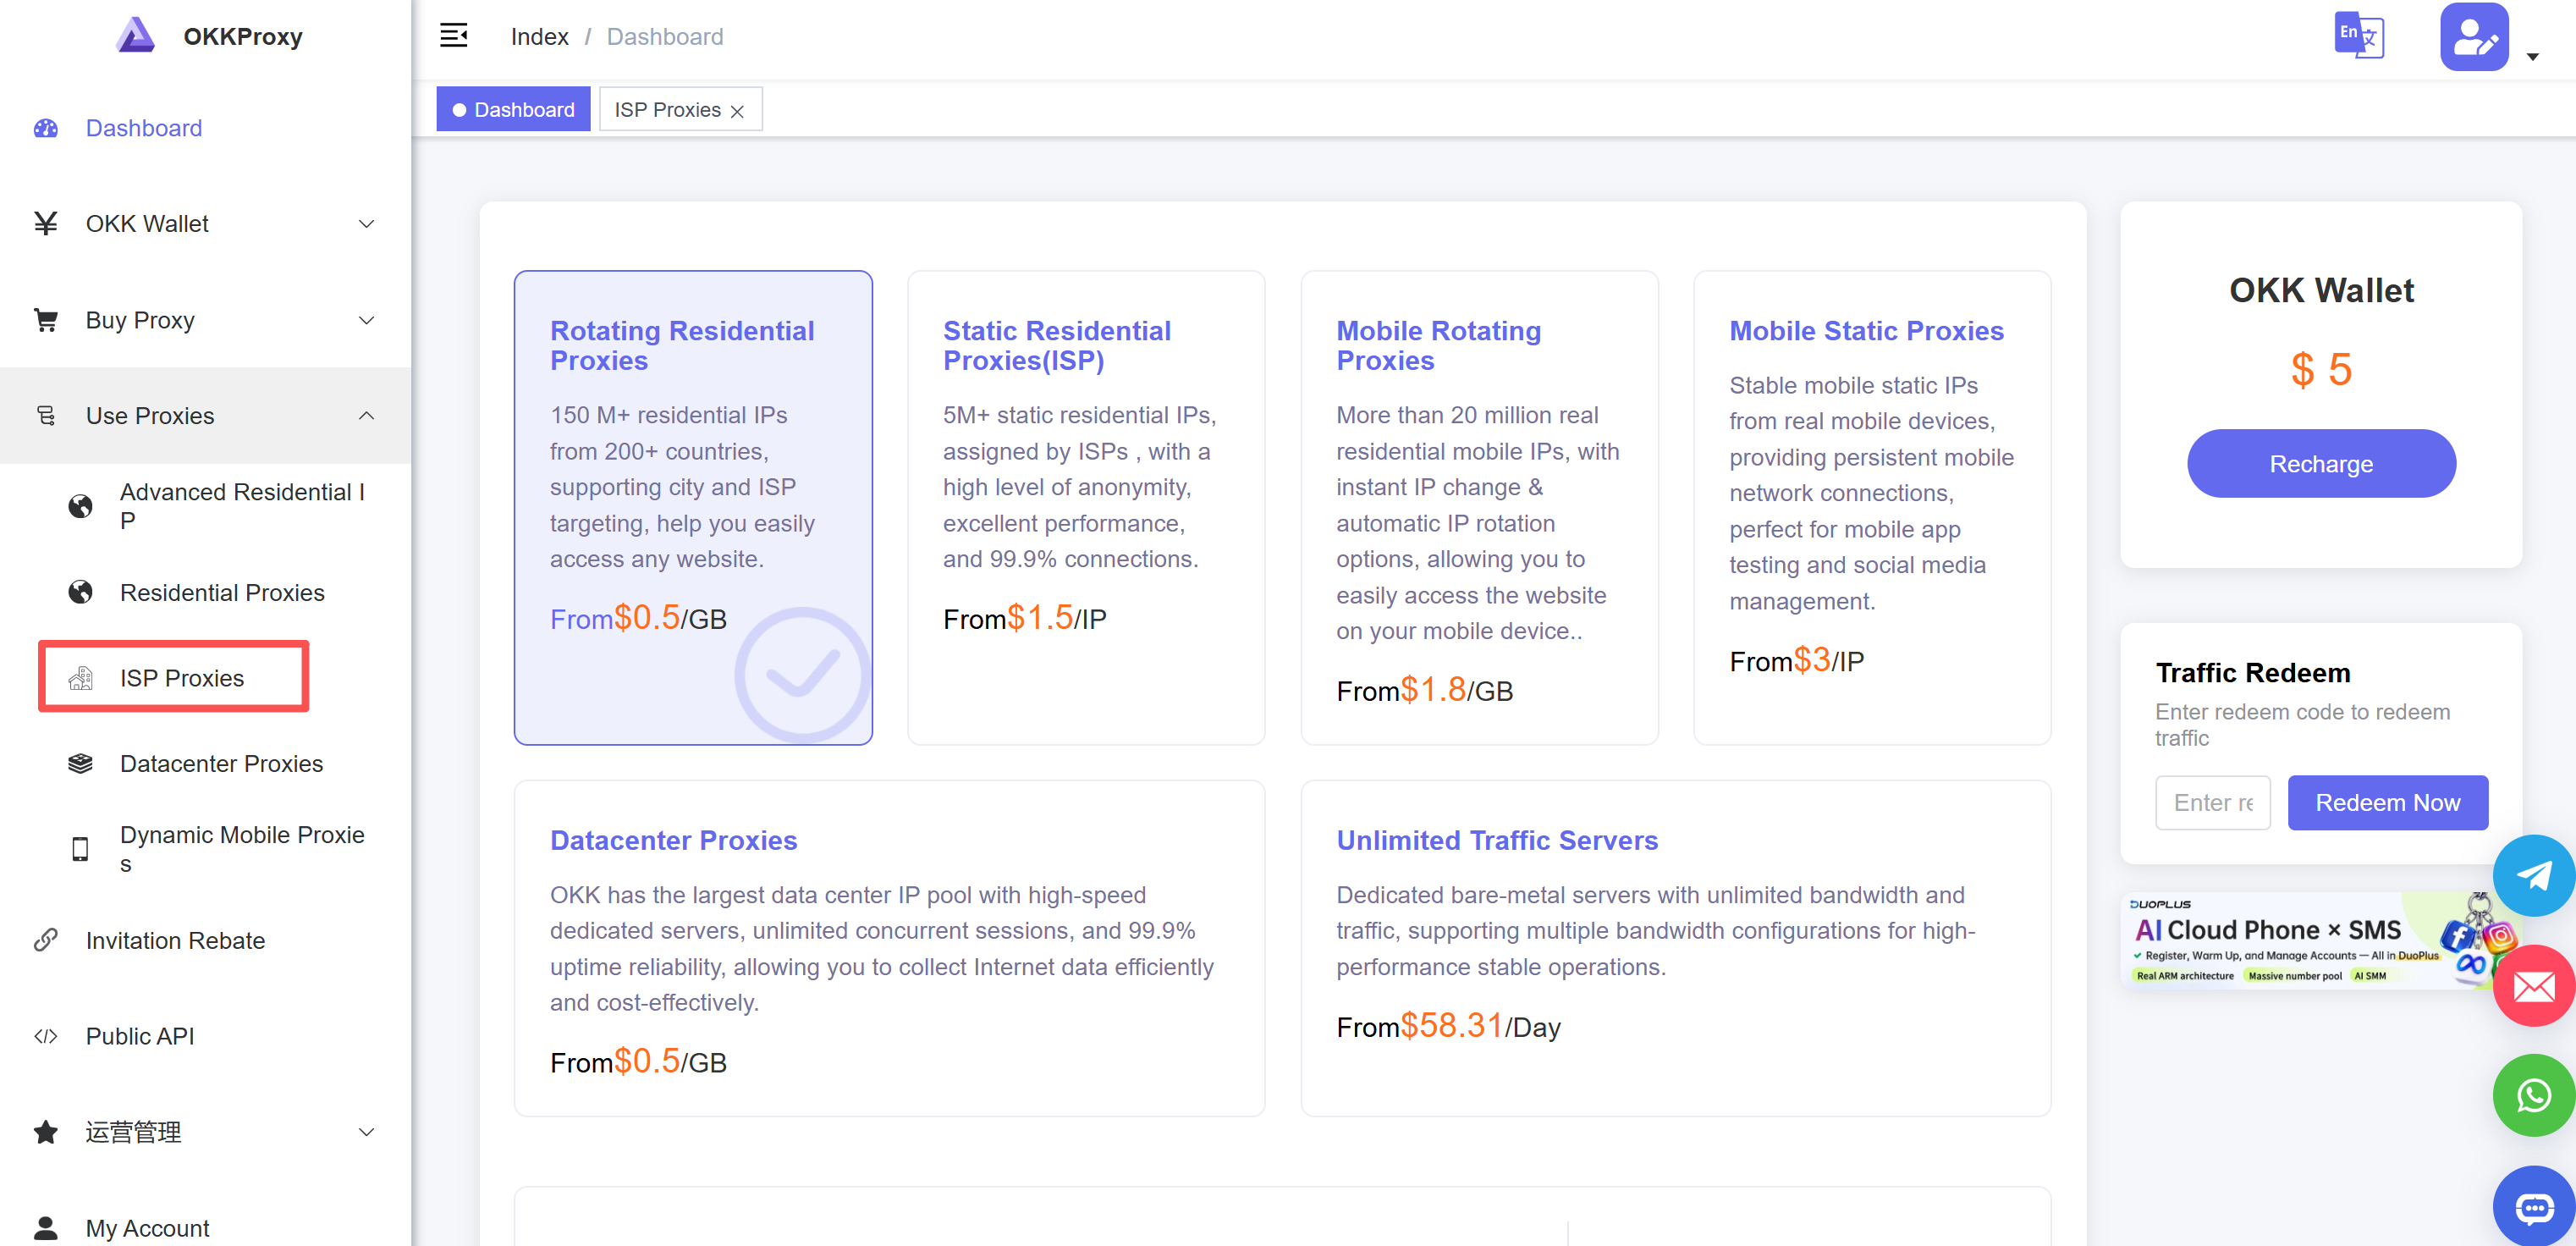
Task: Open Public API menu item
Action: pyautogui.click(x=205, y=1036)
